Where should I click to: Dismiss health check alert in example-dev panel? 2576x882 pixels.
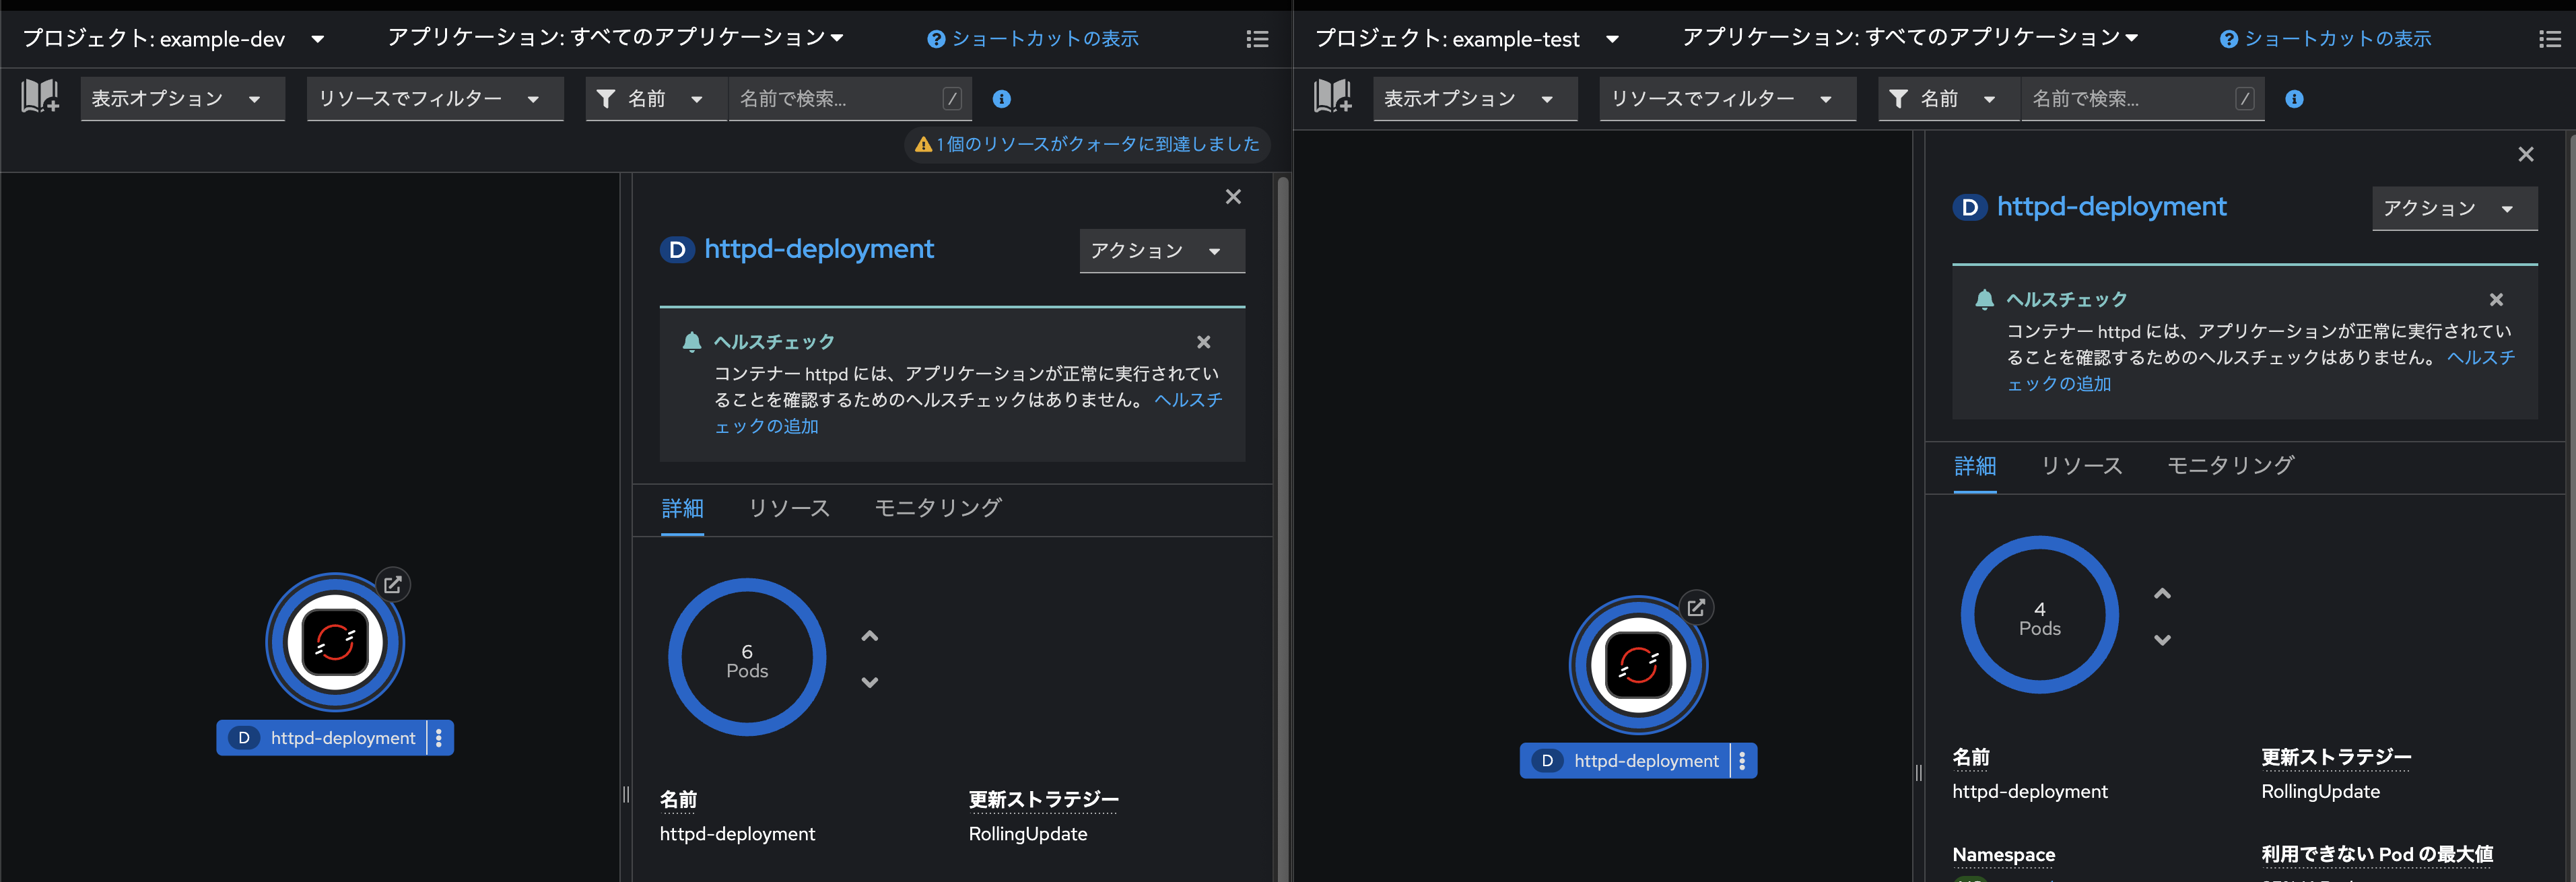click(x=1203, y=342)
